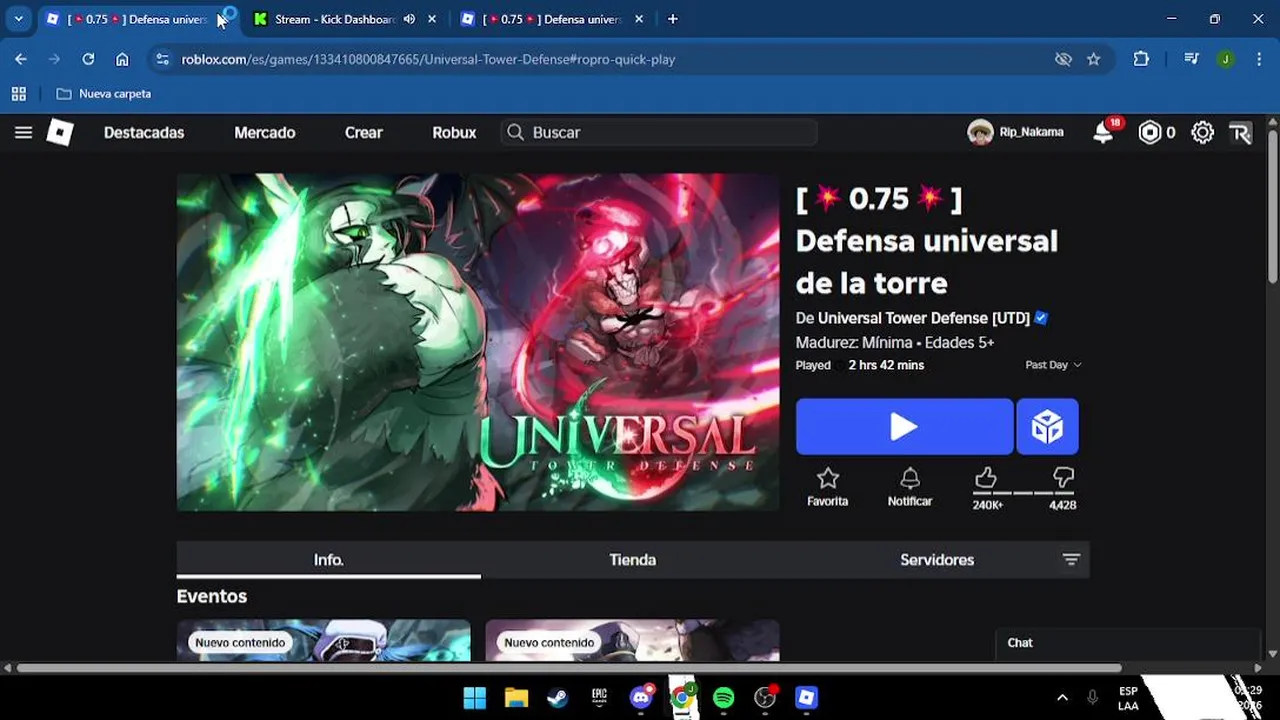Image resolution: width=1280 pixels, height=720 pixels.
Task: Mute the Kick Dashboard tab audio
Action: pos(409,19)
